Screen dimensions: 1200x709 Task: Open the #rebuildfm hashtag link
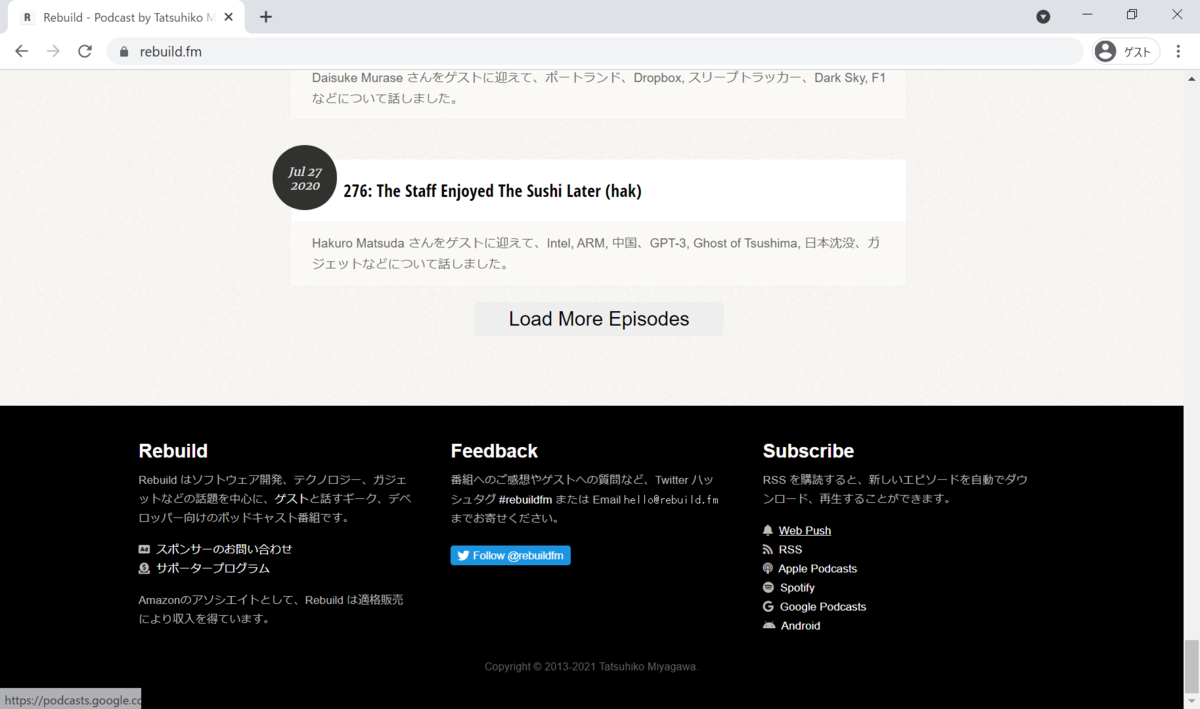[525, 499]
